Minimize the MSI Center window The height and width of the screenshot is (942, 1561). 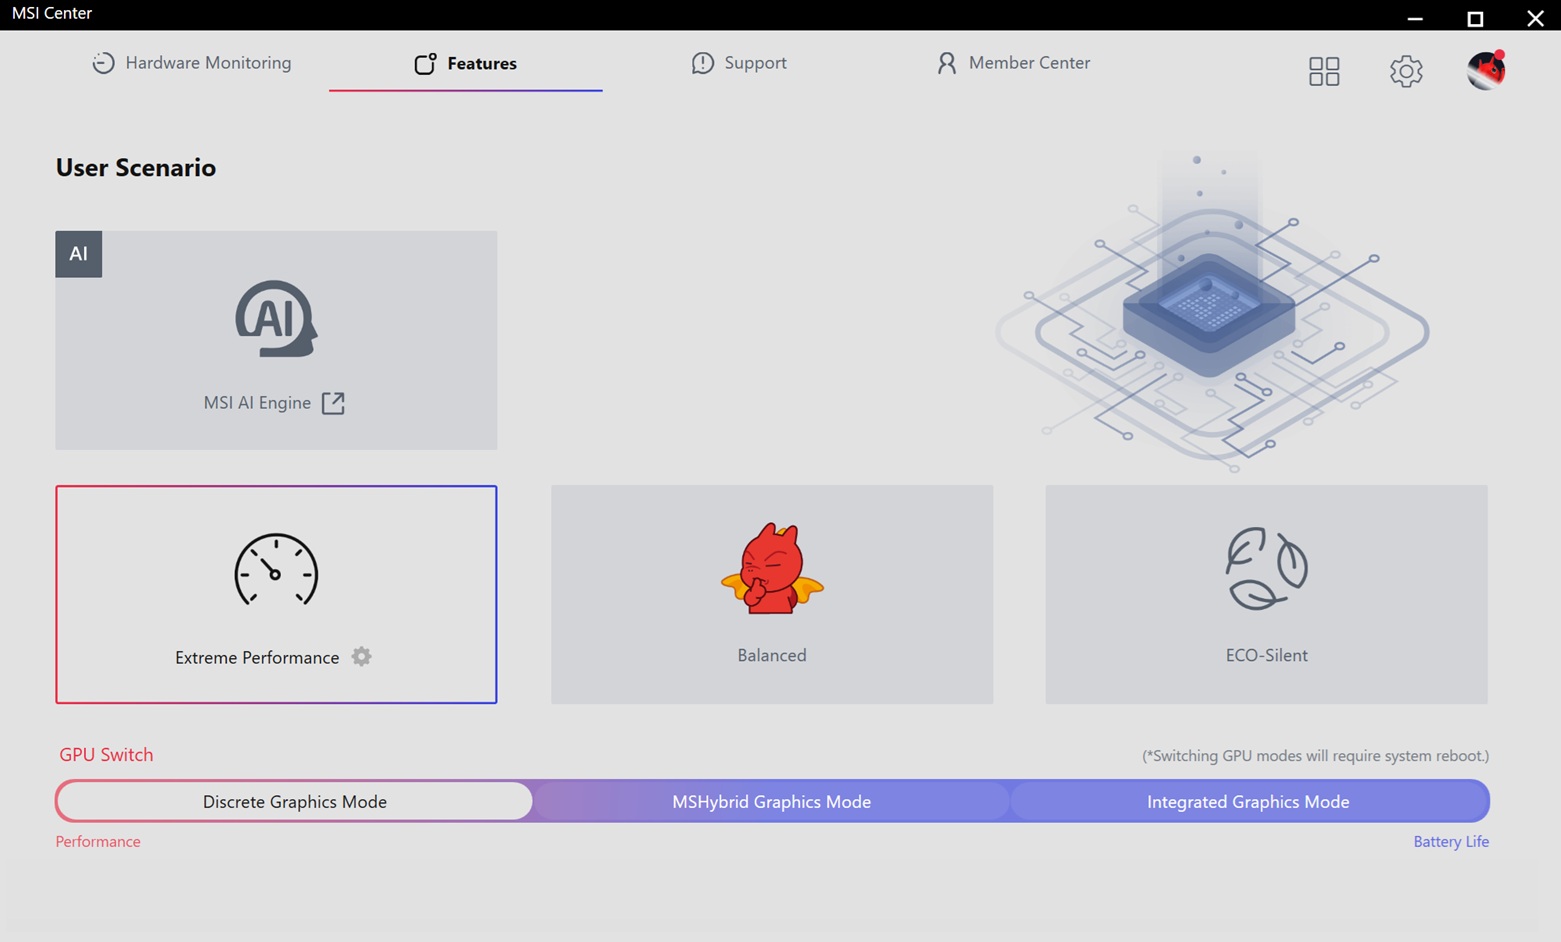[x=1415, y=17]
